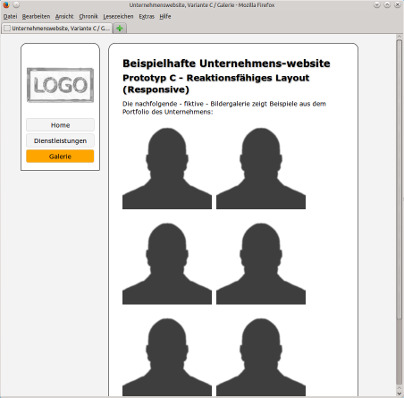This screenshot has width=404, height=398.
Task: Open the Bearbeiten menu
Action: 36,16
